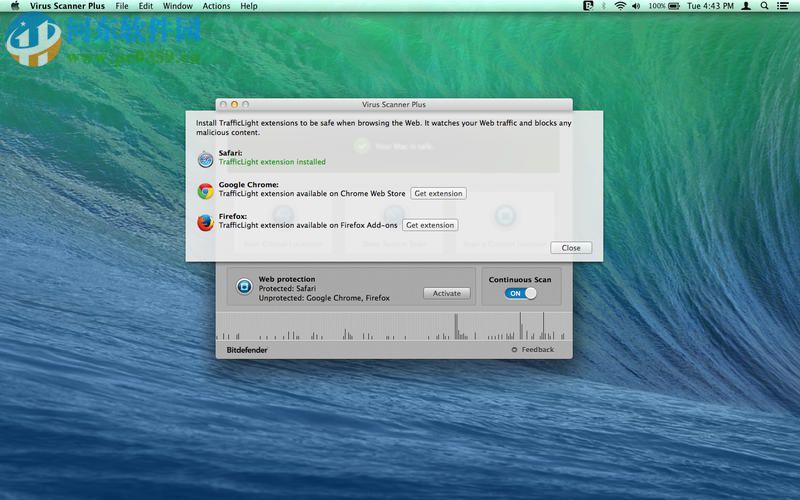The width and height of the screenshot is (800, 500).
Task: Click the Bitdefender label in footer
Action: (x=247, y=350)
